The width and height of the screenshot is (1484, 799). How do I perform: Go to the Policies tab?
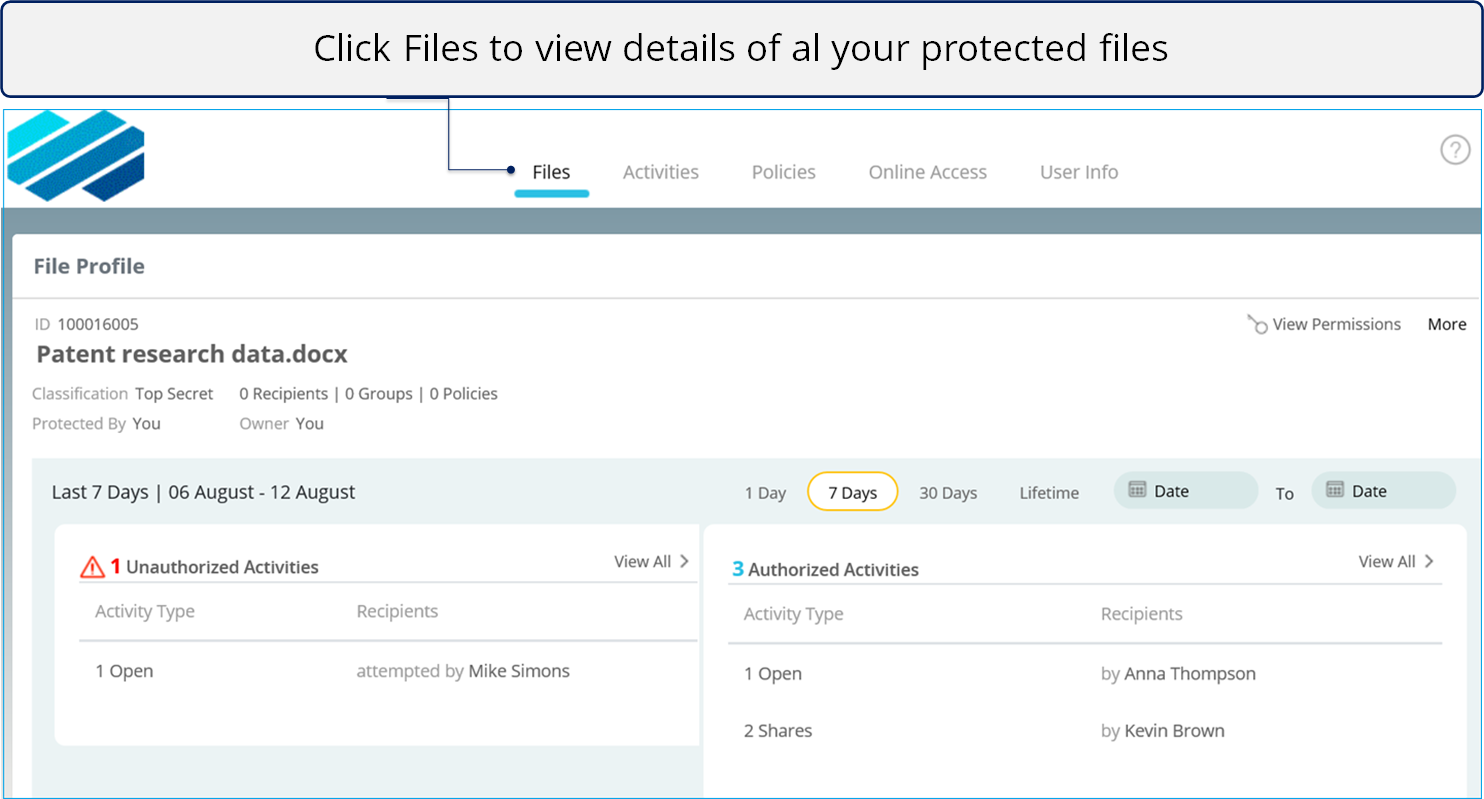coord(783,172)
